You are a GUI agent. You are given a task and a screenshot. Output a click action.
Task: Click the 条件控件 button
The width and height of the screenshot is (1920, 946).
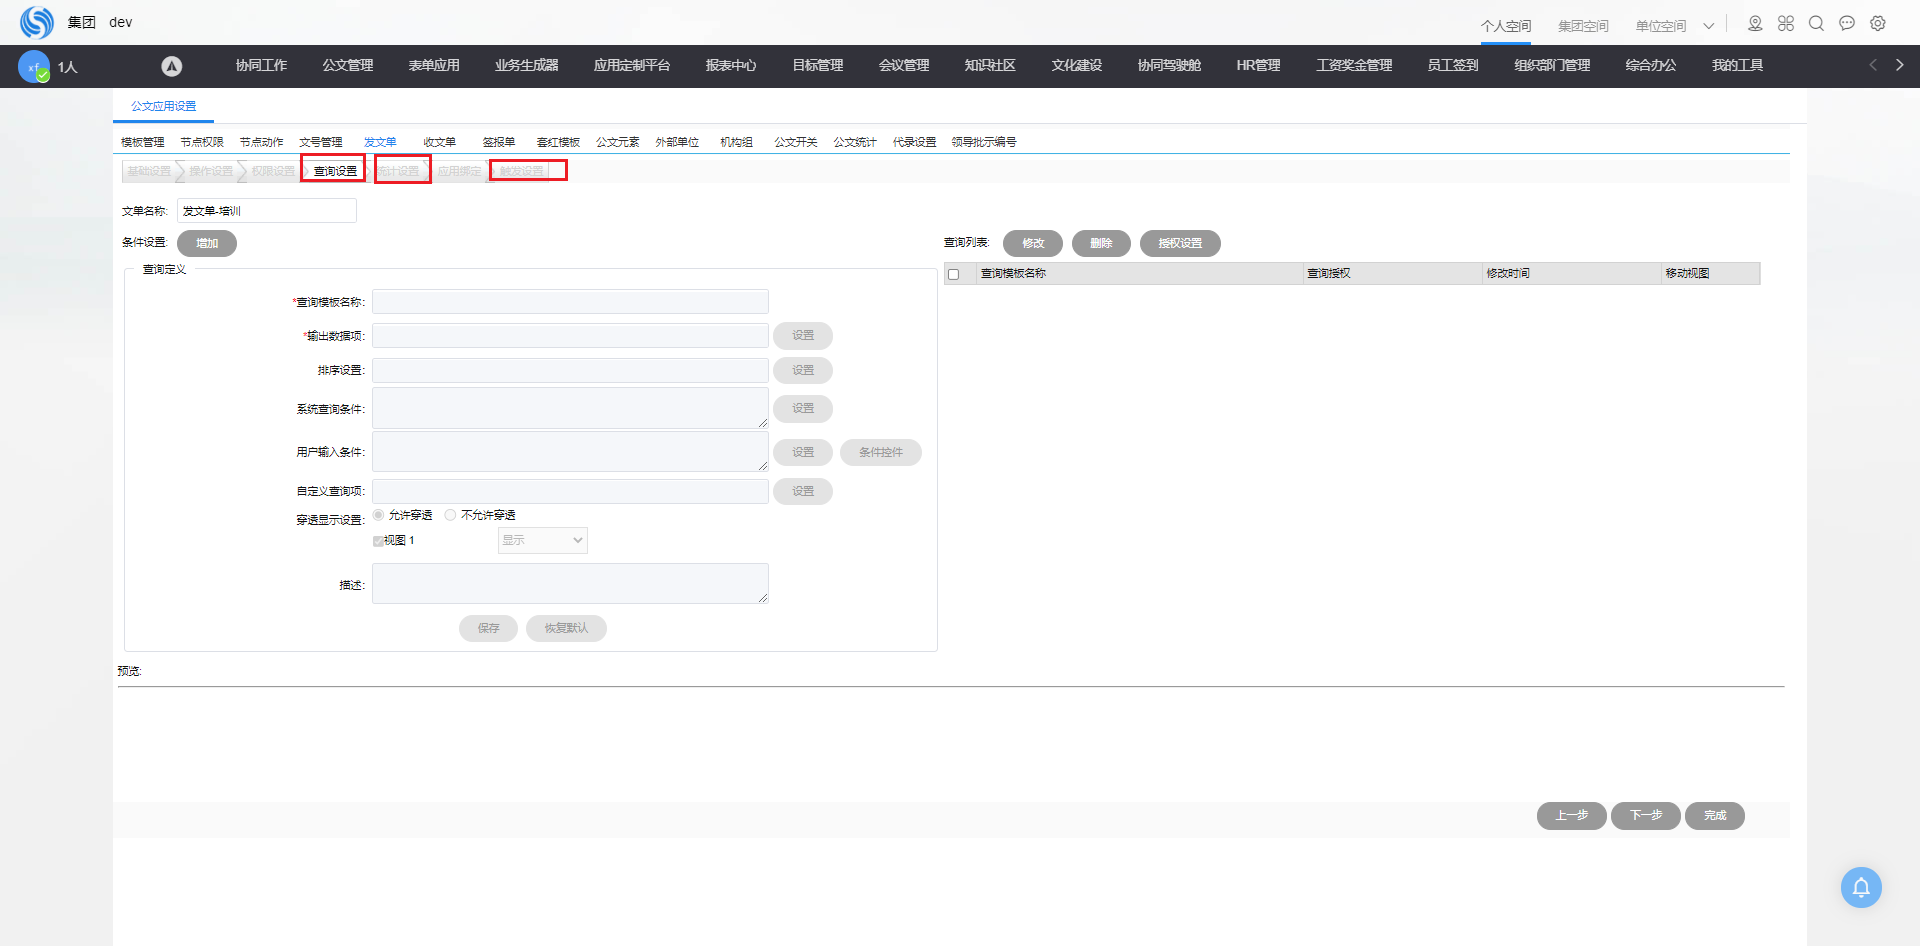point(881,452)
